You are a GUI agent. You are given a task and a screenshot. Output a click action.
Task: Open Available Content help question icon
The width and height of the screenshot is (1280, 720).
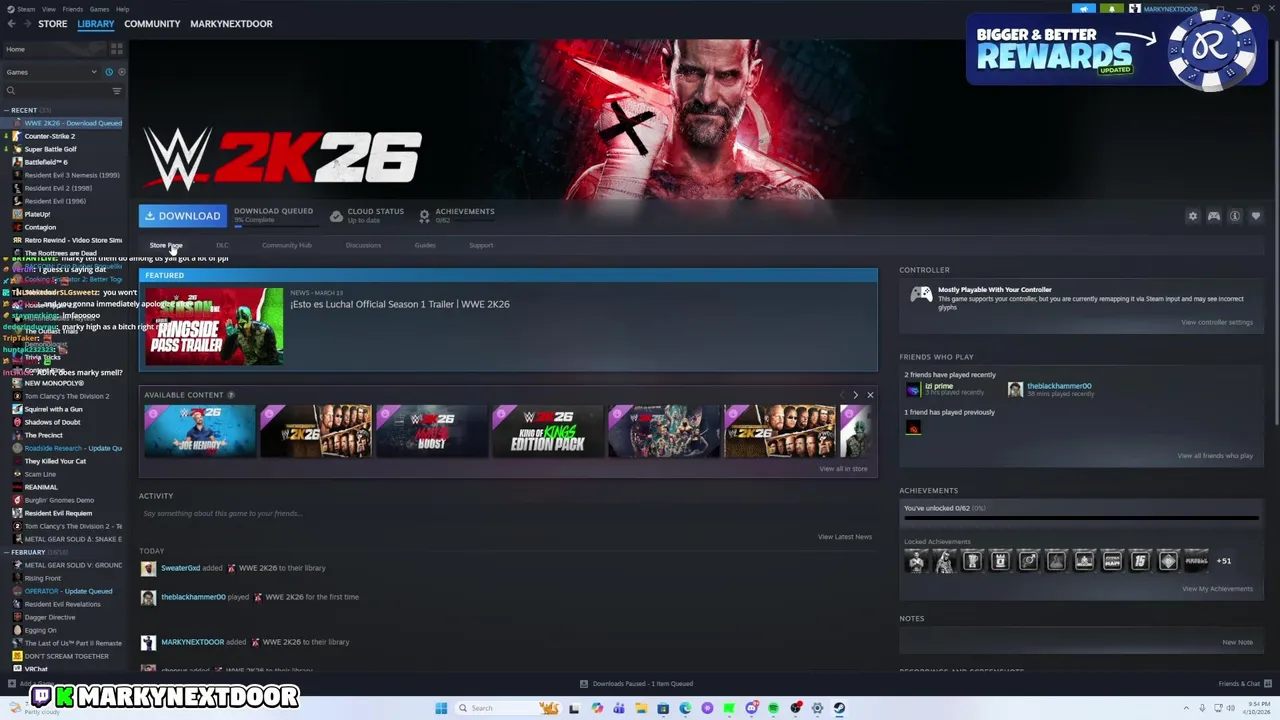pos(231,395)
